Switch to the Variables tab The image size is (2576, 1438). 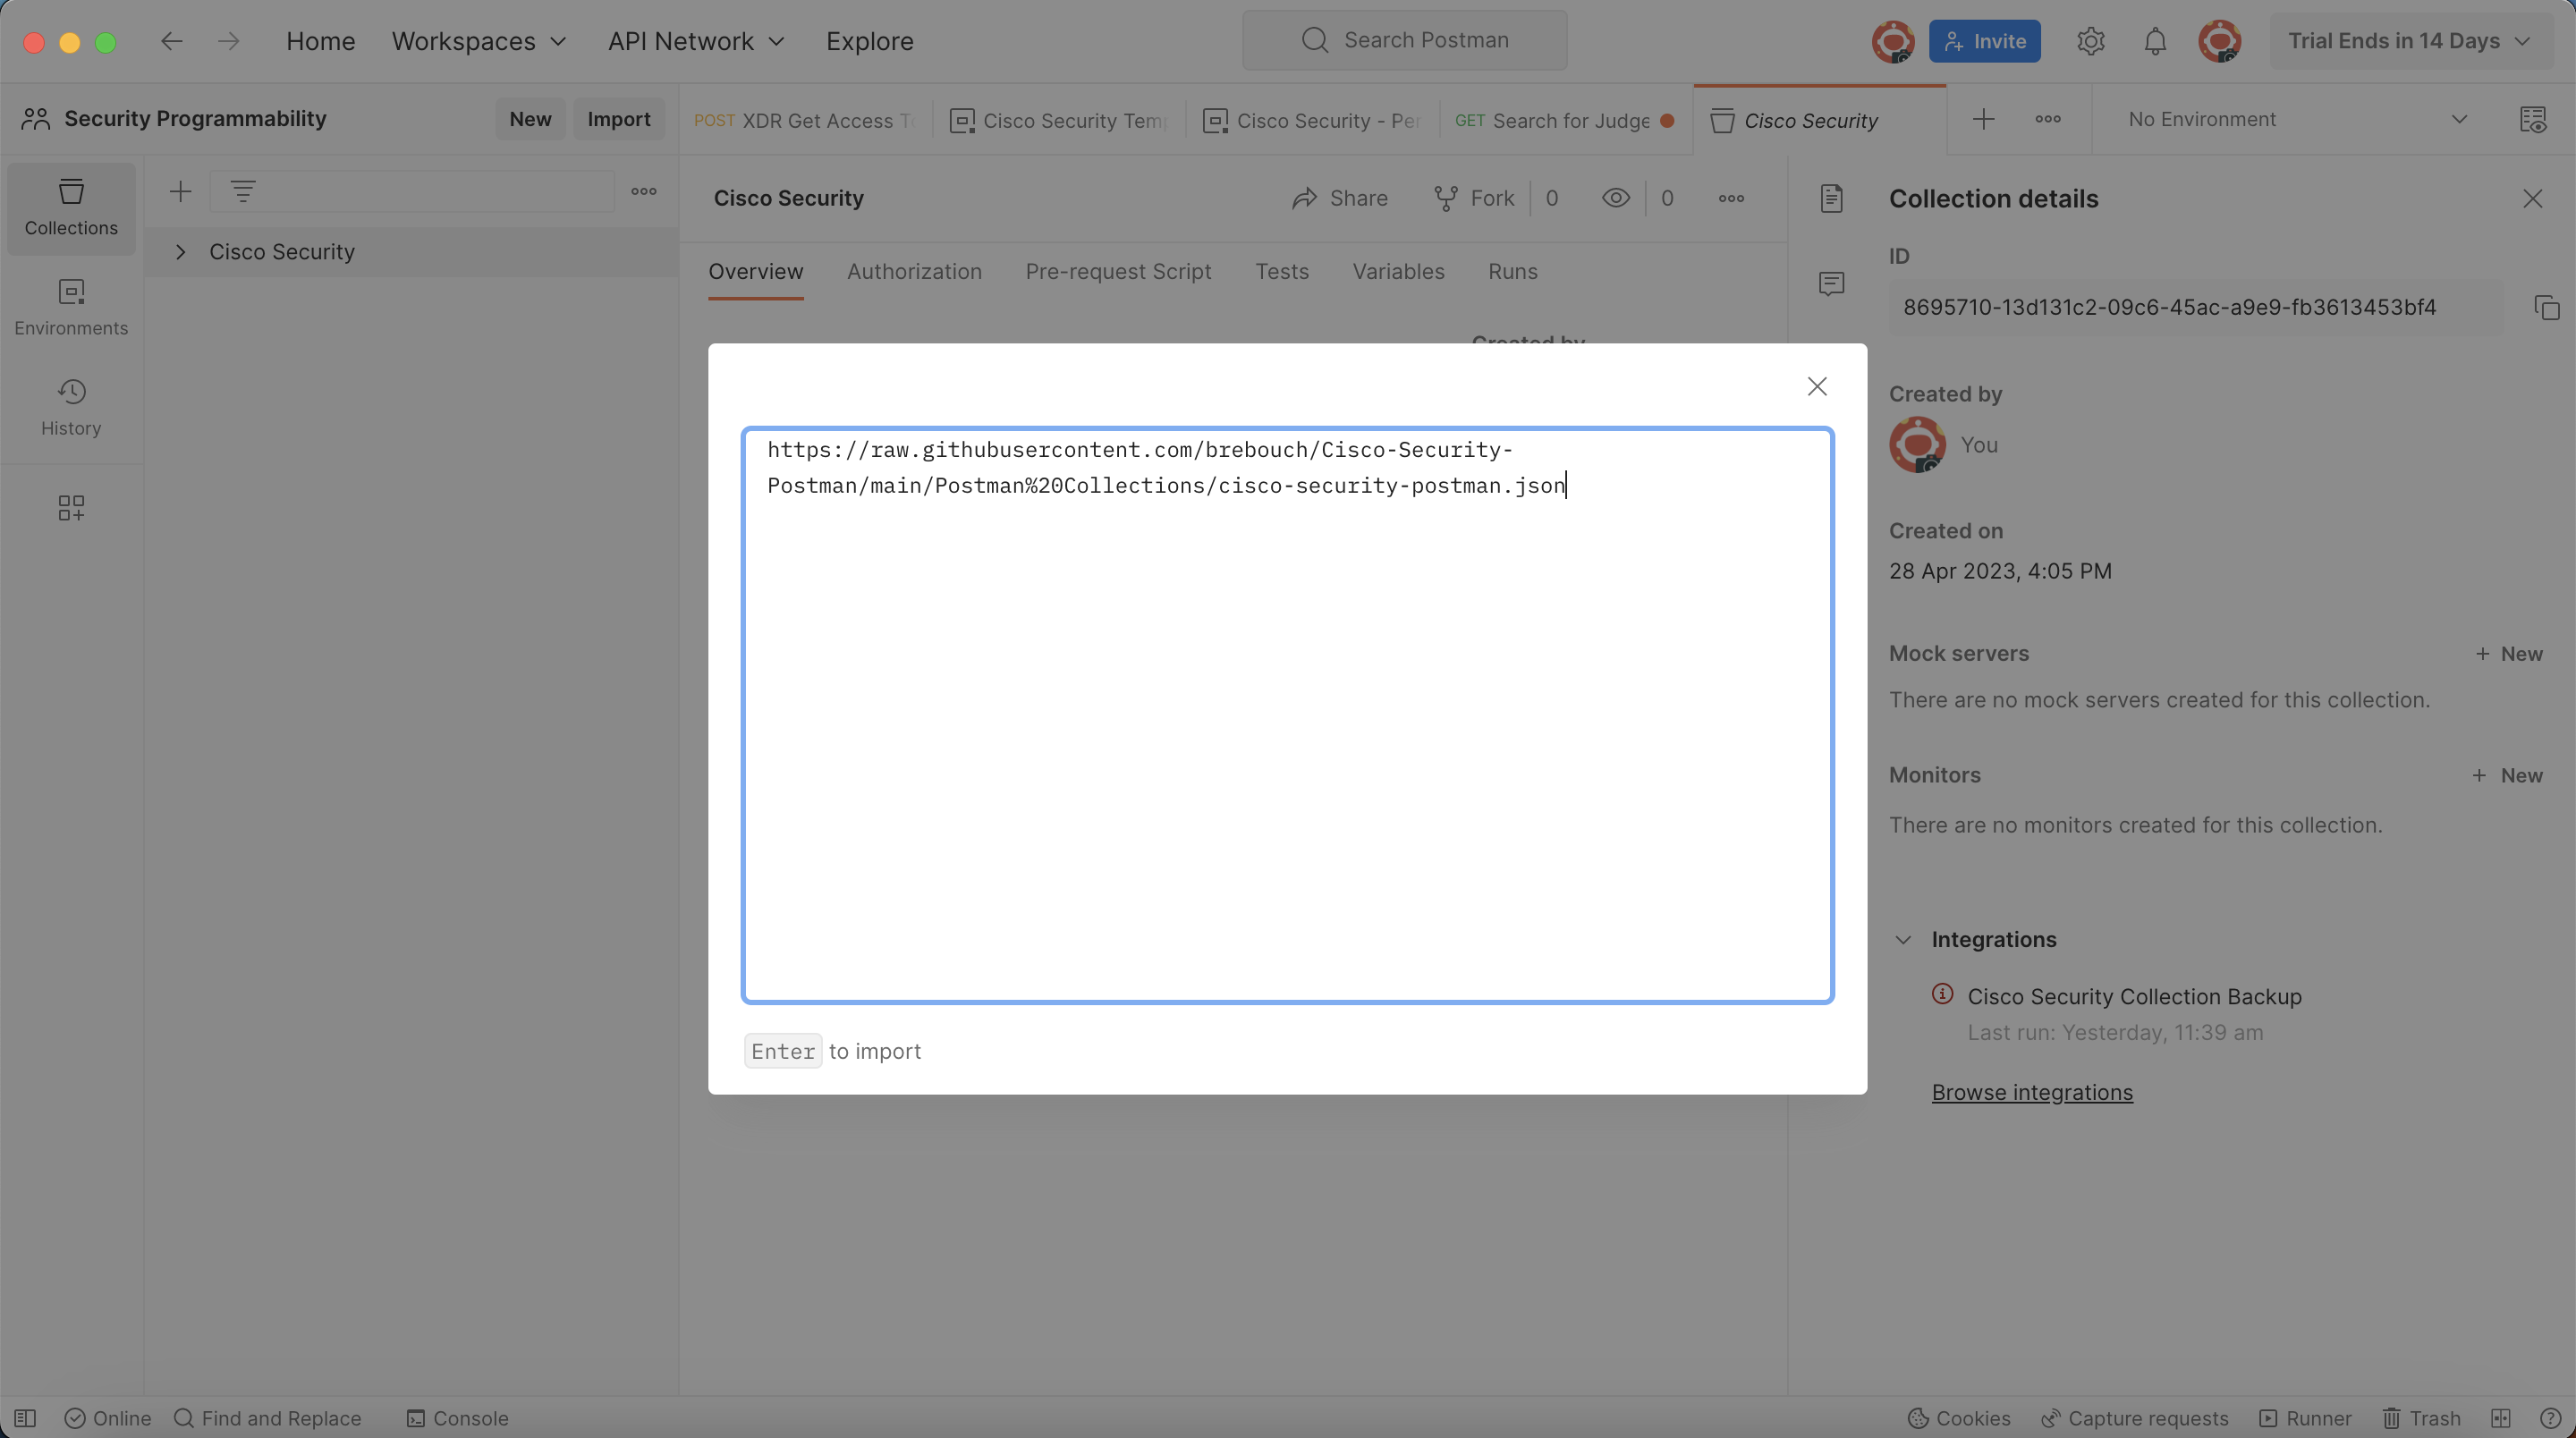[x=1398, y=272]
